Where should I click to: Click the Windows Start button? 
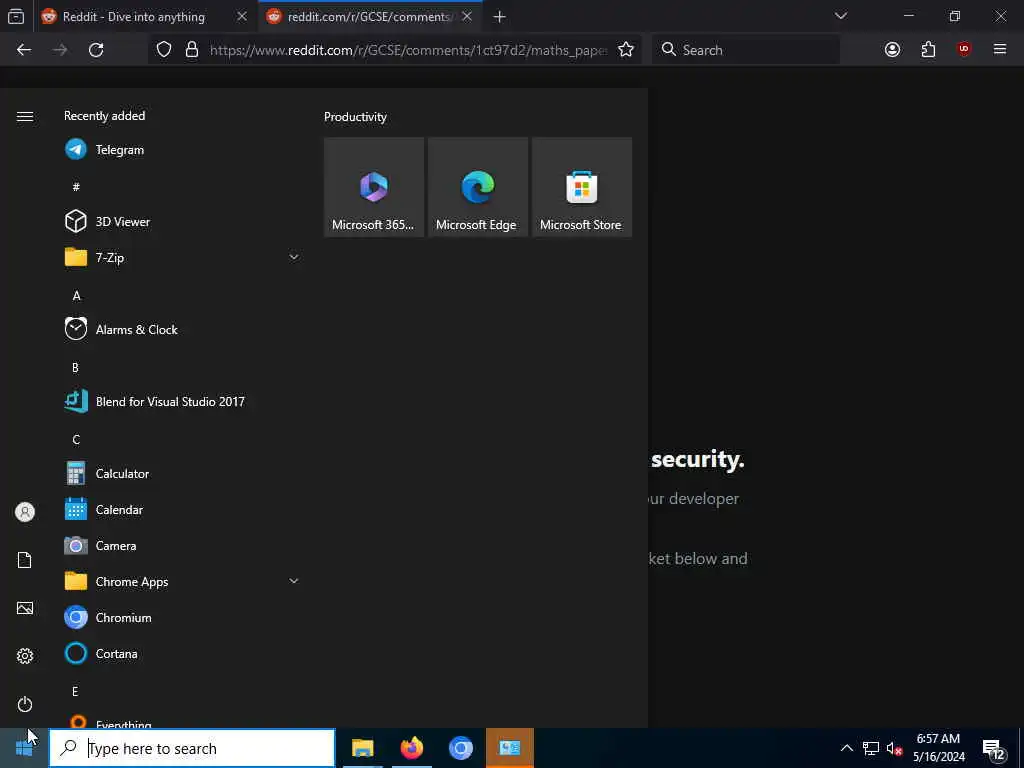point(24,748)
